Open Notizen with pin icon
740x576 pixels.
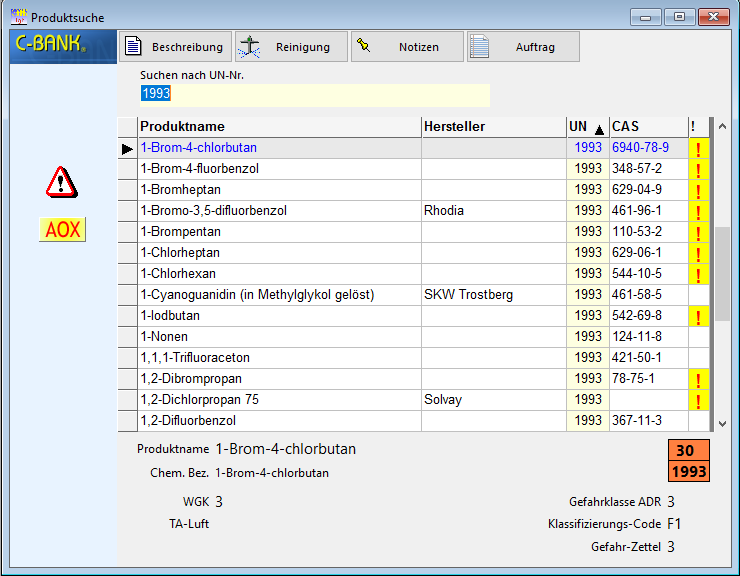click(x=408, y=47)
